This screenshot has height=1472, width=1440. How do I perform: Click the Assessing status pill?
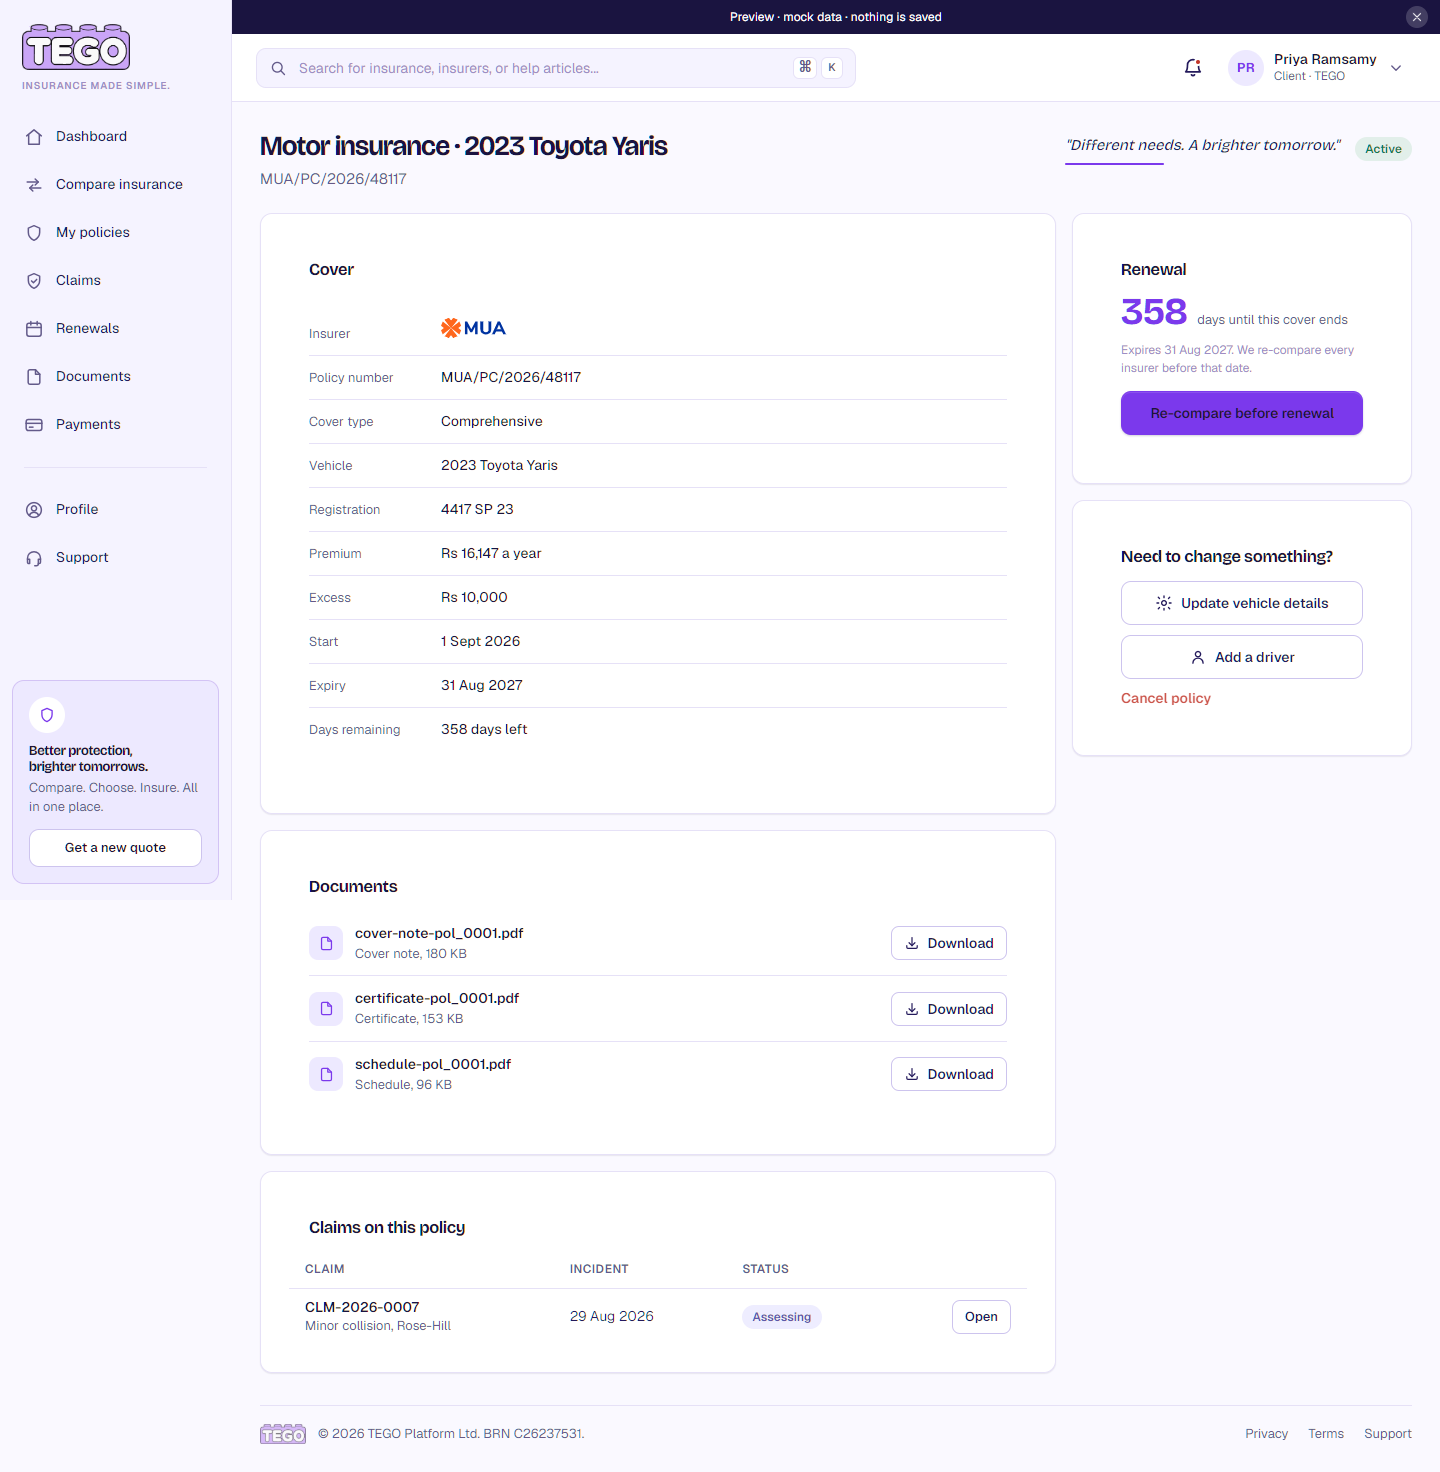point(782,1317)
